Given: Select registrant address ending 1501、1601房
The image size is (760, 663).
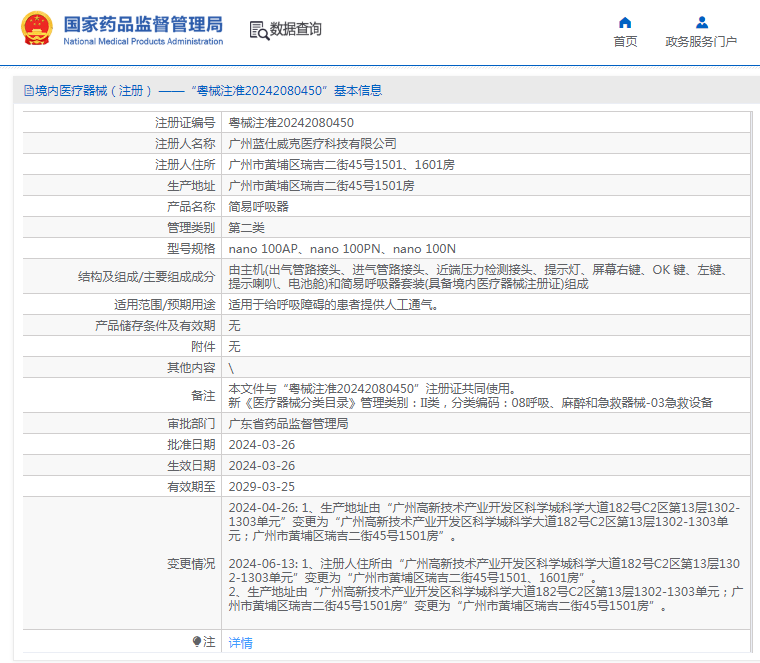Looking at the screenshot, I should coord(341,165).
